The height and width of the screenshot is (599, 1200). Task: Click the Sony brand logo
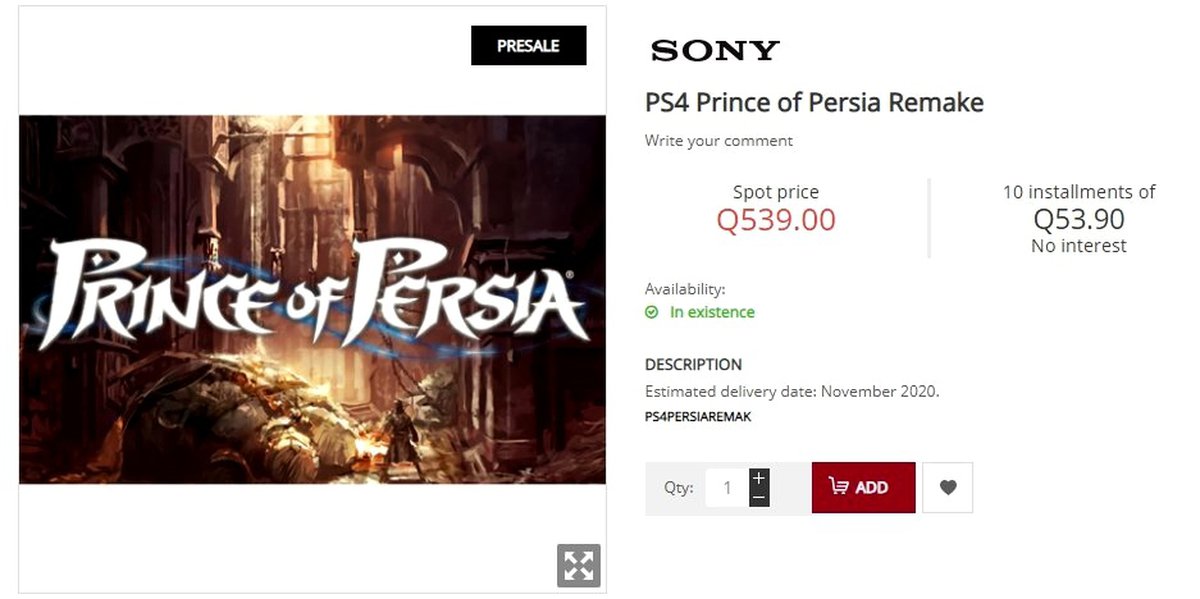point(715,50)
